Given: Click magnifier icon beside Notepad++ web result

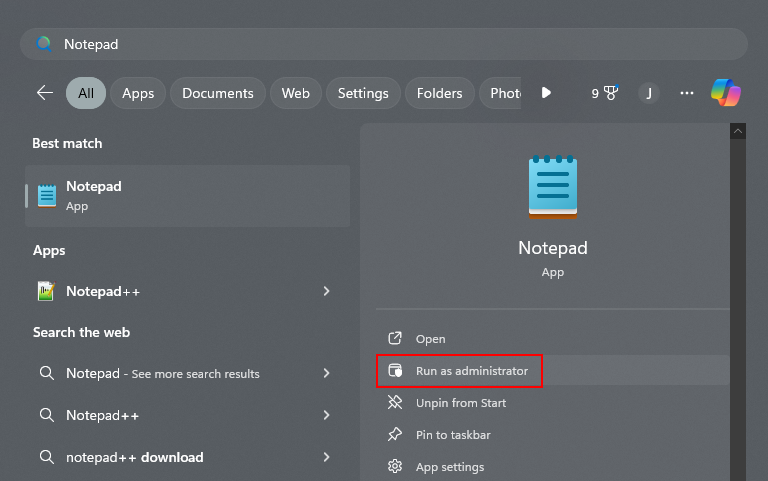Looking at the screenshot, I should click(47, 415).
